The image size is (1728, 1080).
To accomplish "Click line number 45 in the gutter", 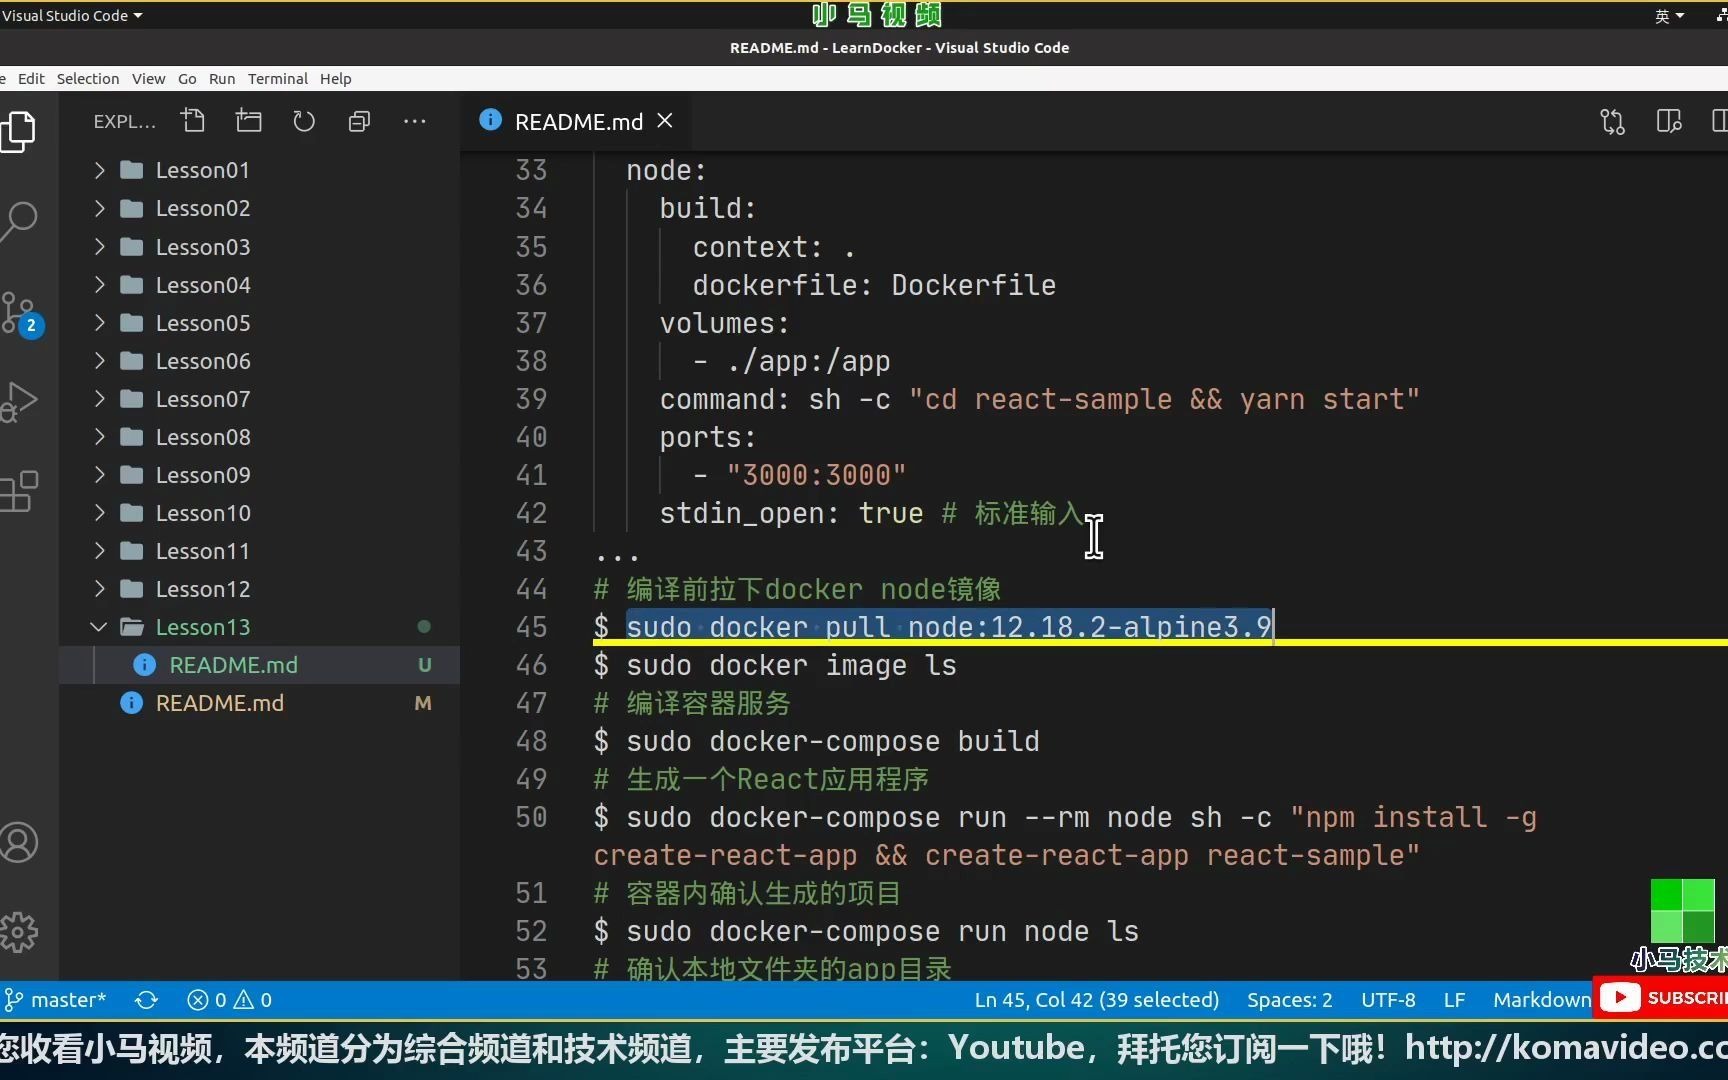I will [x=531, y=627].
